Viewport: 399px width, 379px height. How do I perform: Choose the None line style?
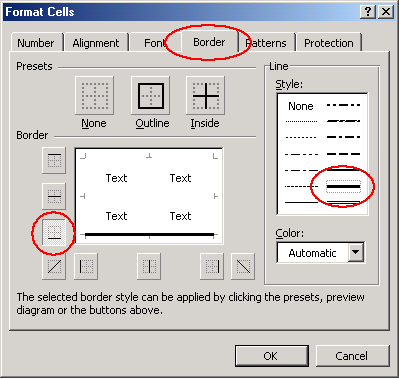[x=301, y=106]
